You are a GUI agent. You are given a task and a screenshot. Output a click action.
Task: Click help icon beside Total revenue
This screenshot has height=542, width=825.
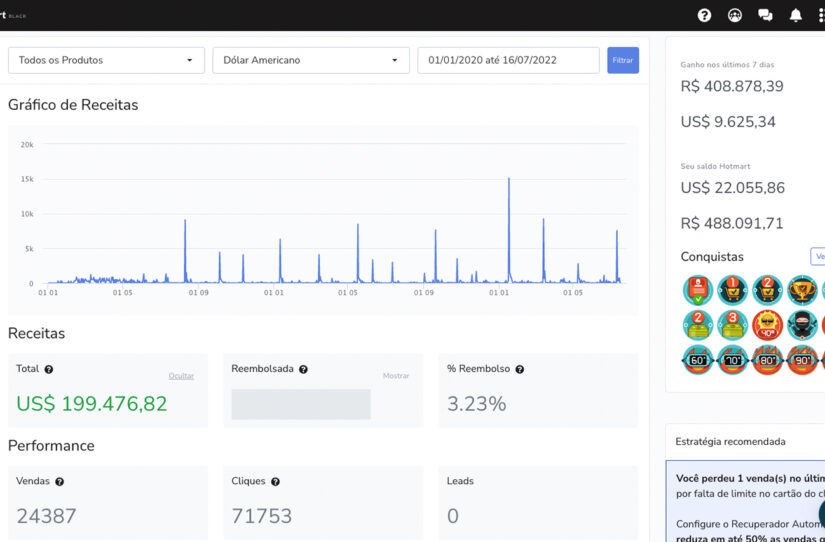tap(49, 369)
